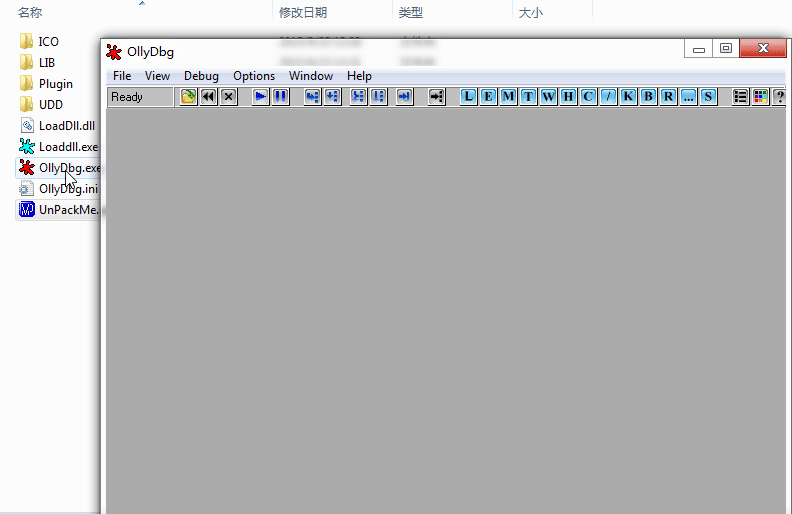Open Source window with S button
The height and width of the screenshot is (514, 792).
708,96
